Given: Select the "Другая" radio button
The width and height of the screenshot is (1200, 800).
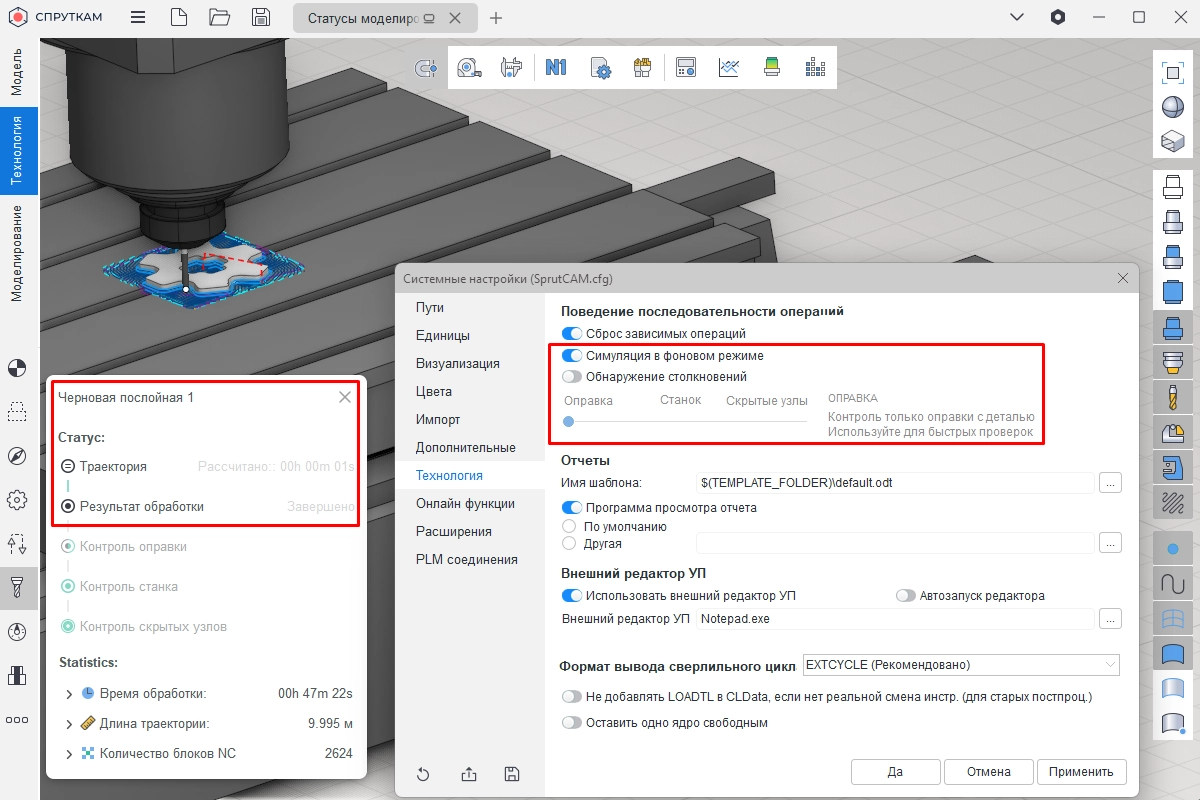Looking at the screenshot, I should click(x=570, y=543).
